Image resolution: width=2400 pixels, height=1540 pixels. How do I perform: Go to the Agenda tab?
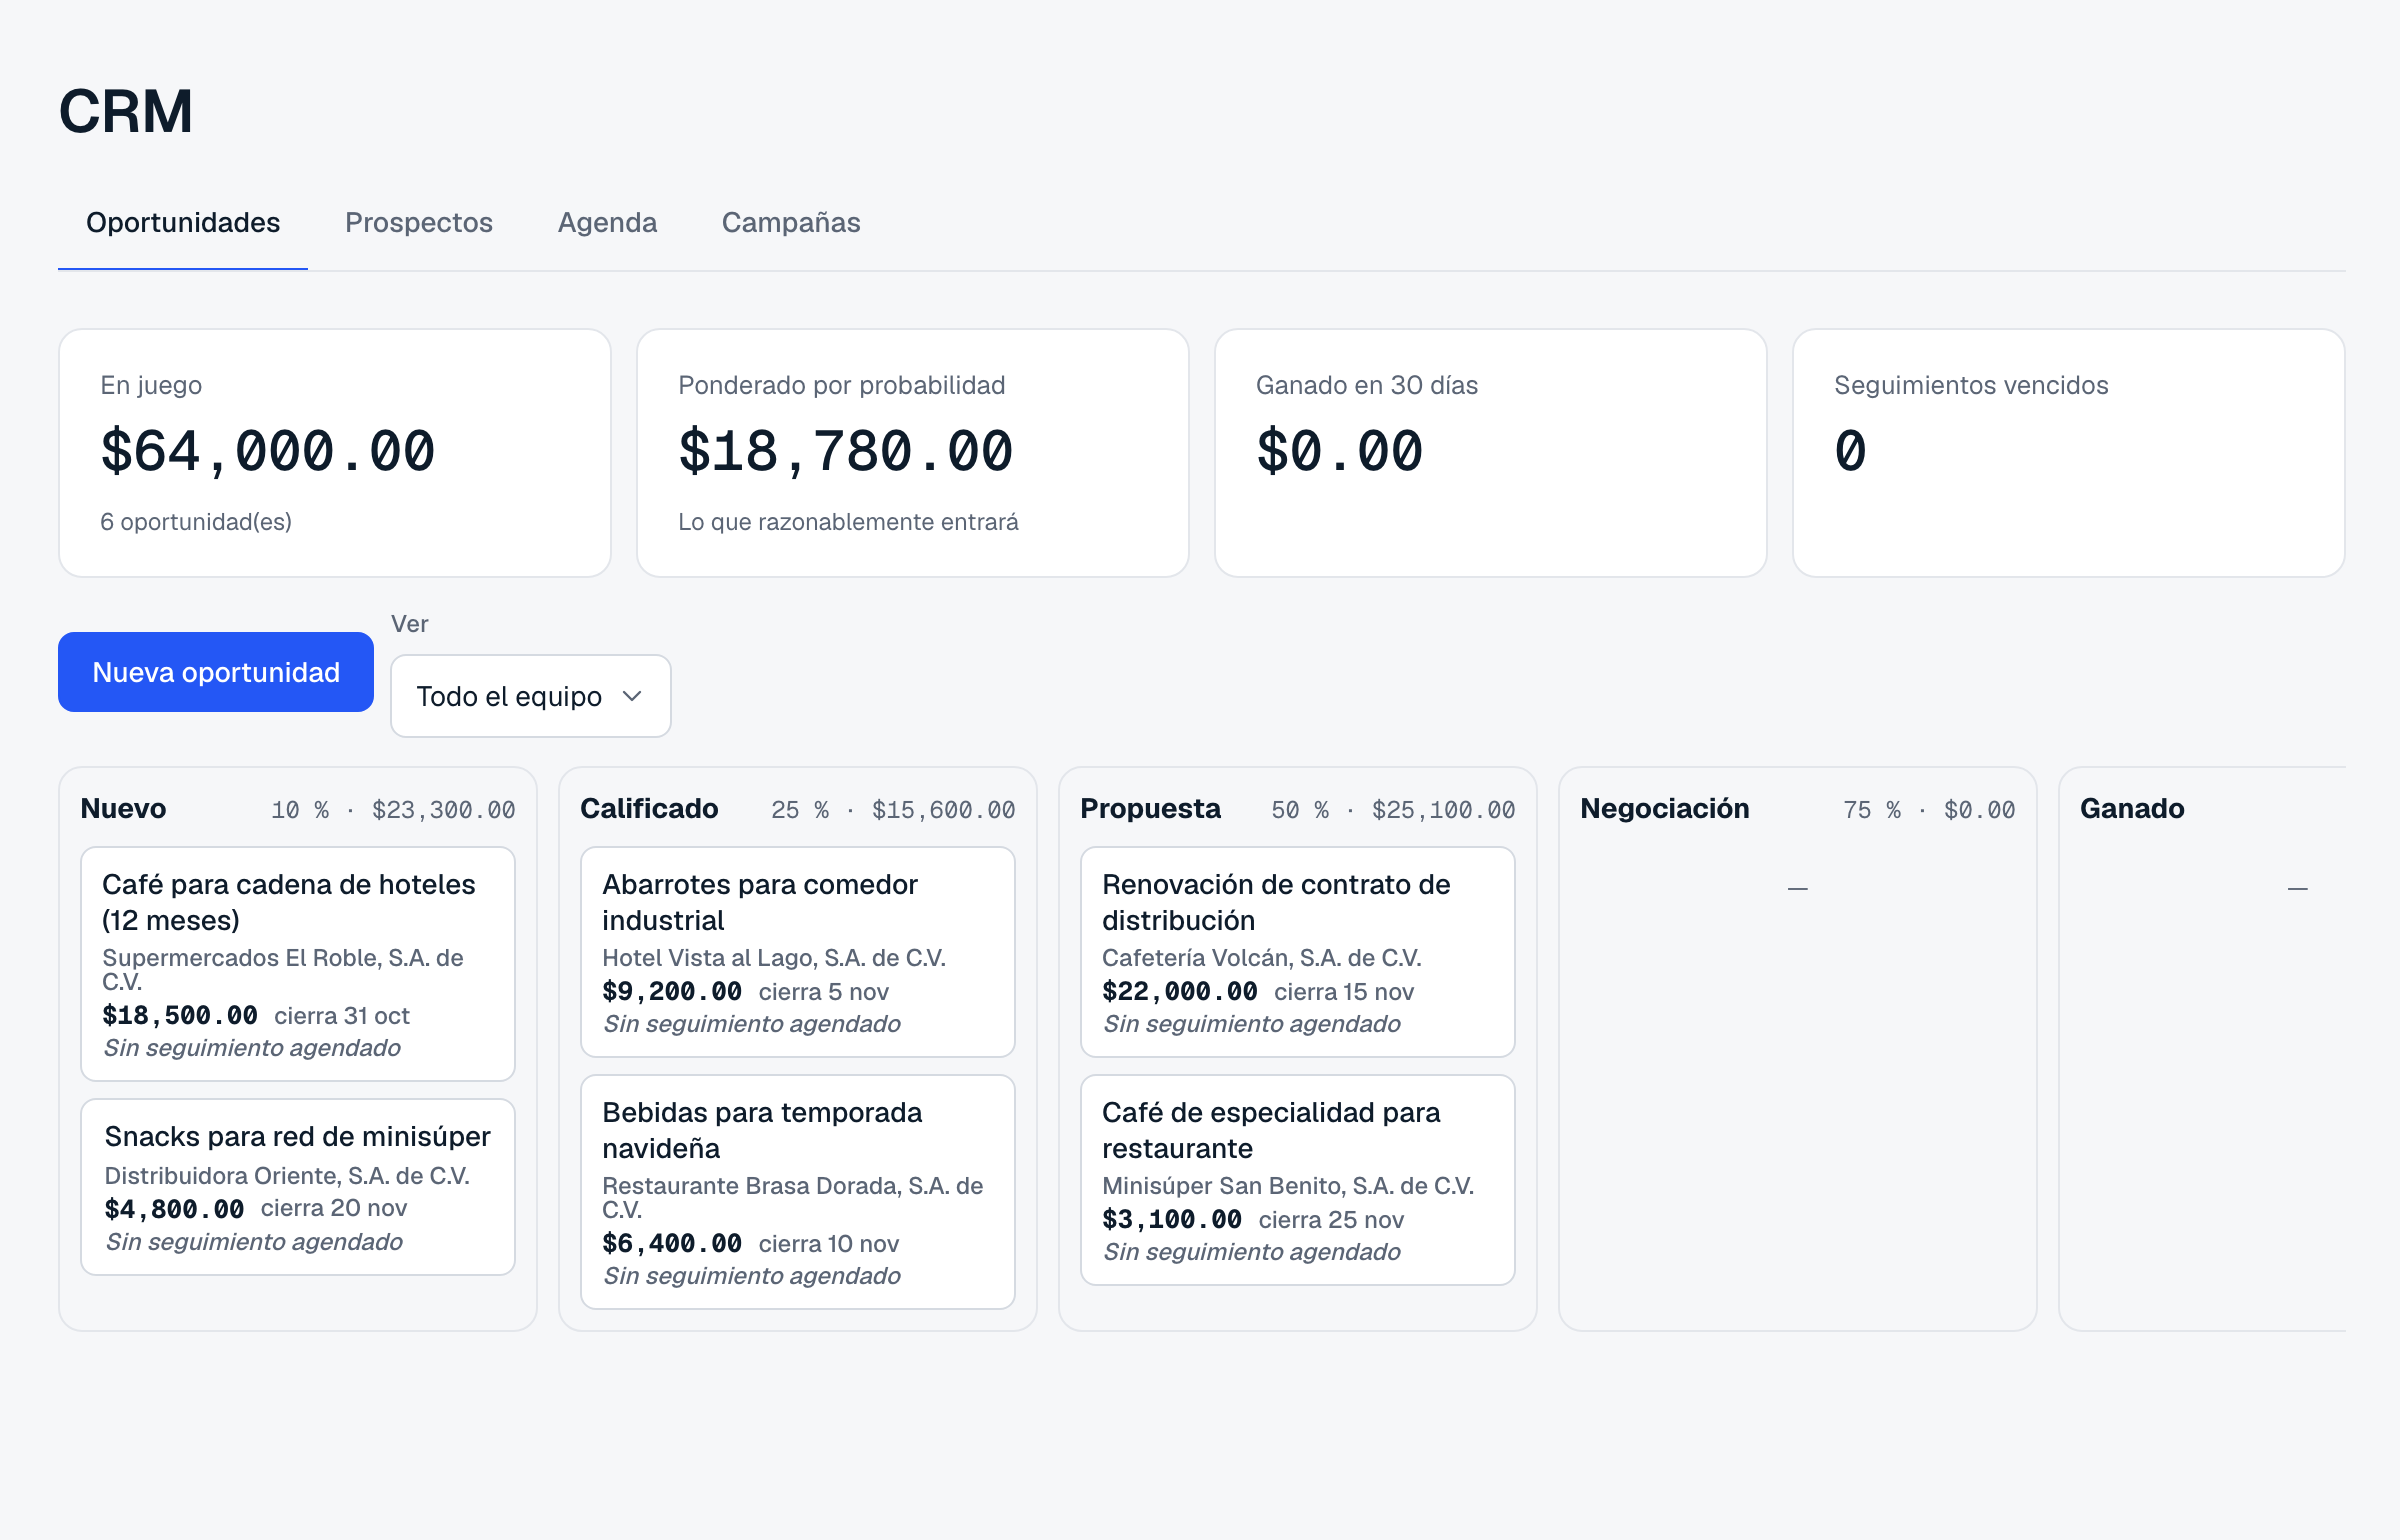pos(607,223)
